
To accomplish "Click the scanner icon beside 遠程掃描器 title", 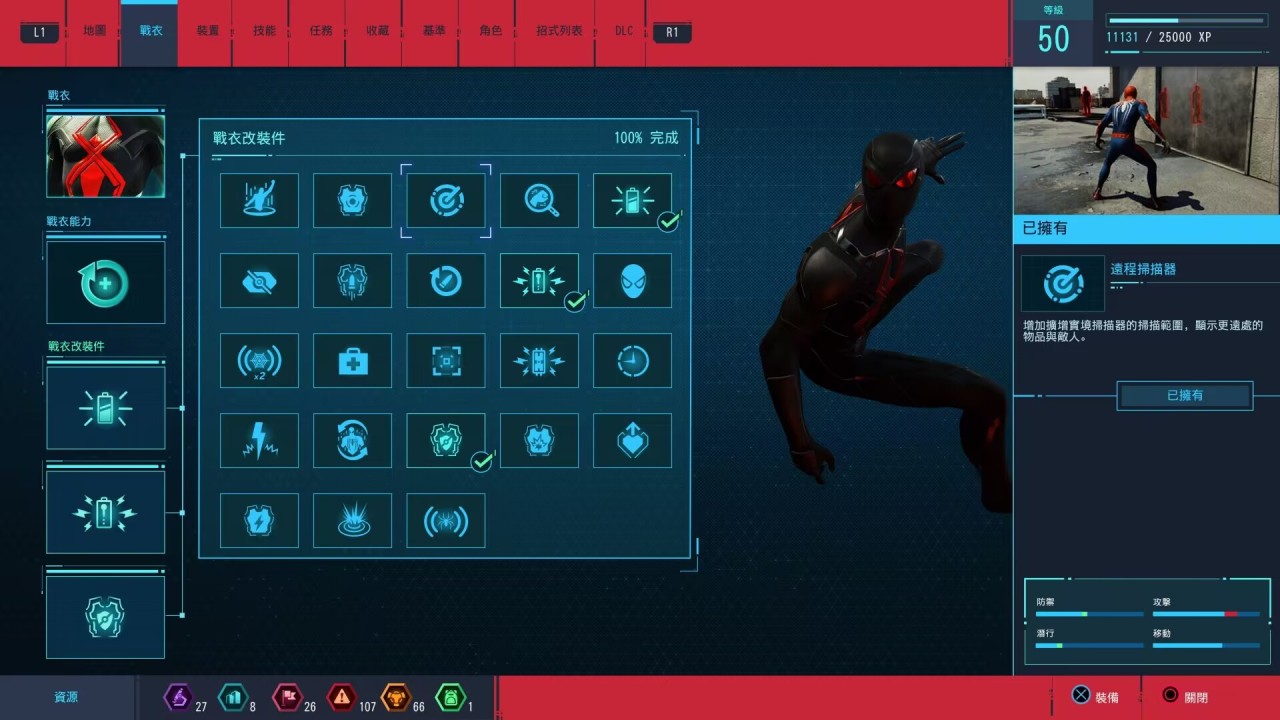I will coord(1062,283).
